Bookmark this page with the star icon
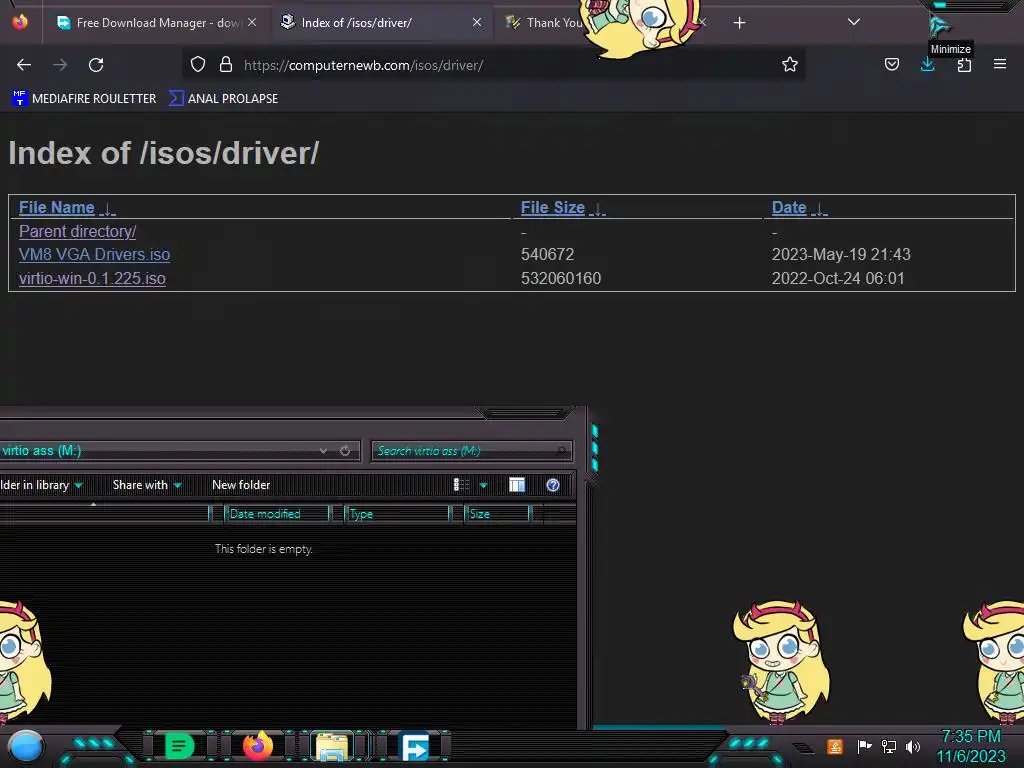This screenshot has width=1024, height=768. tap(790, 64)
